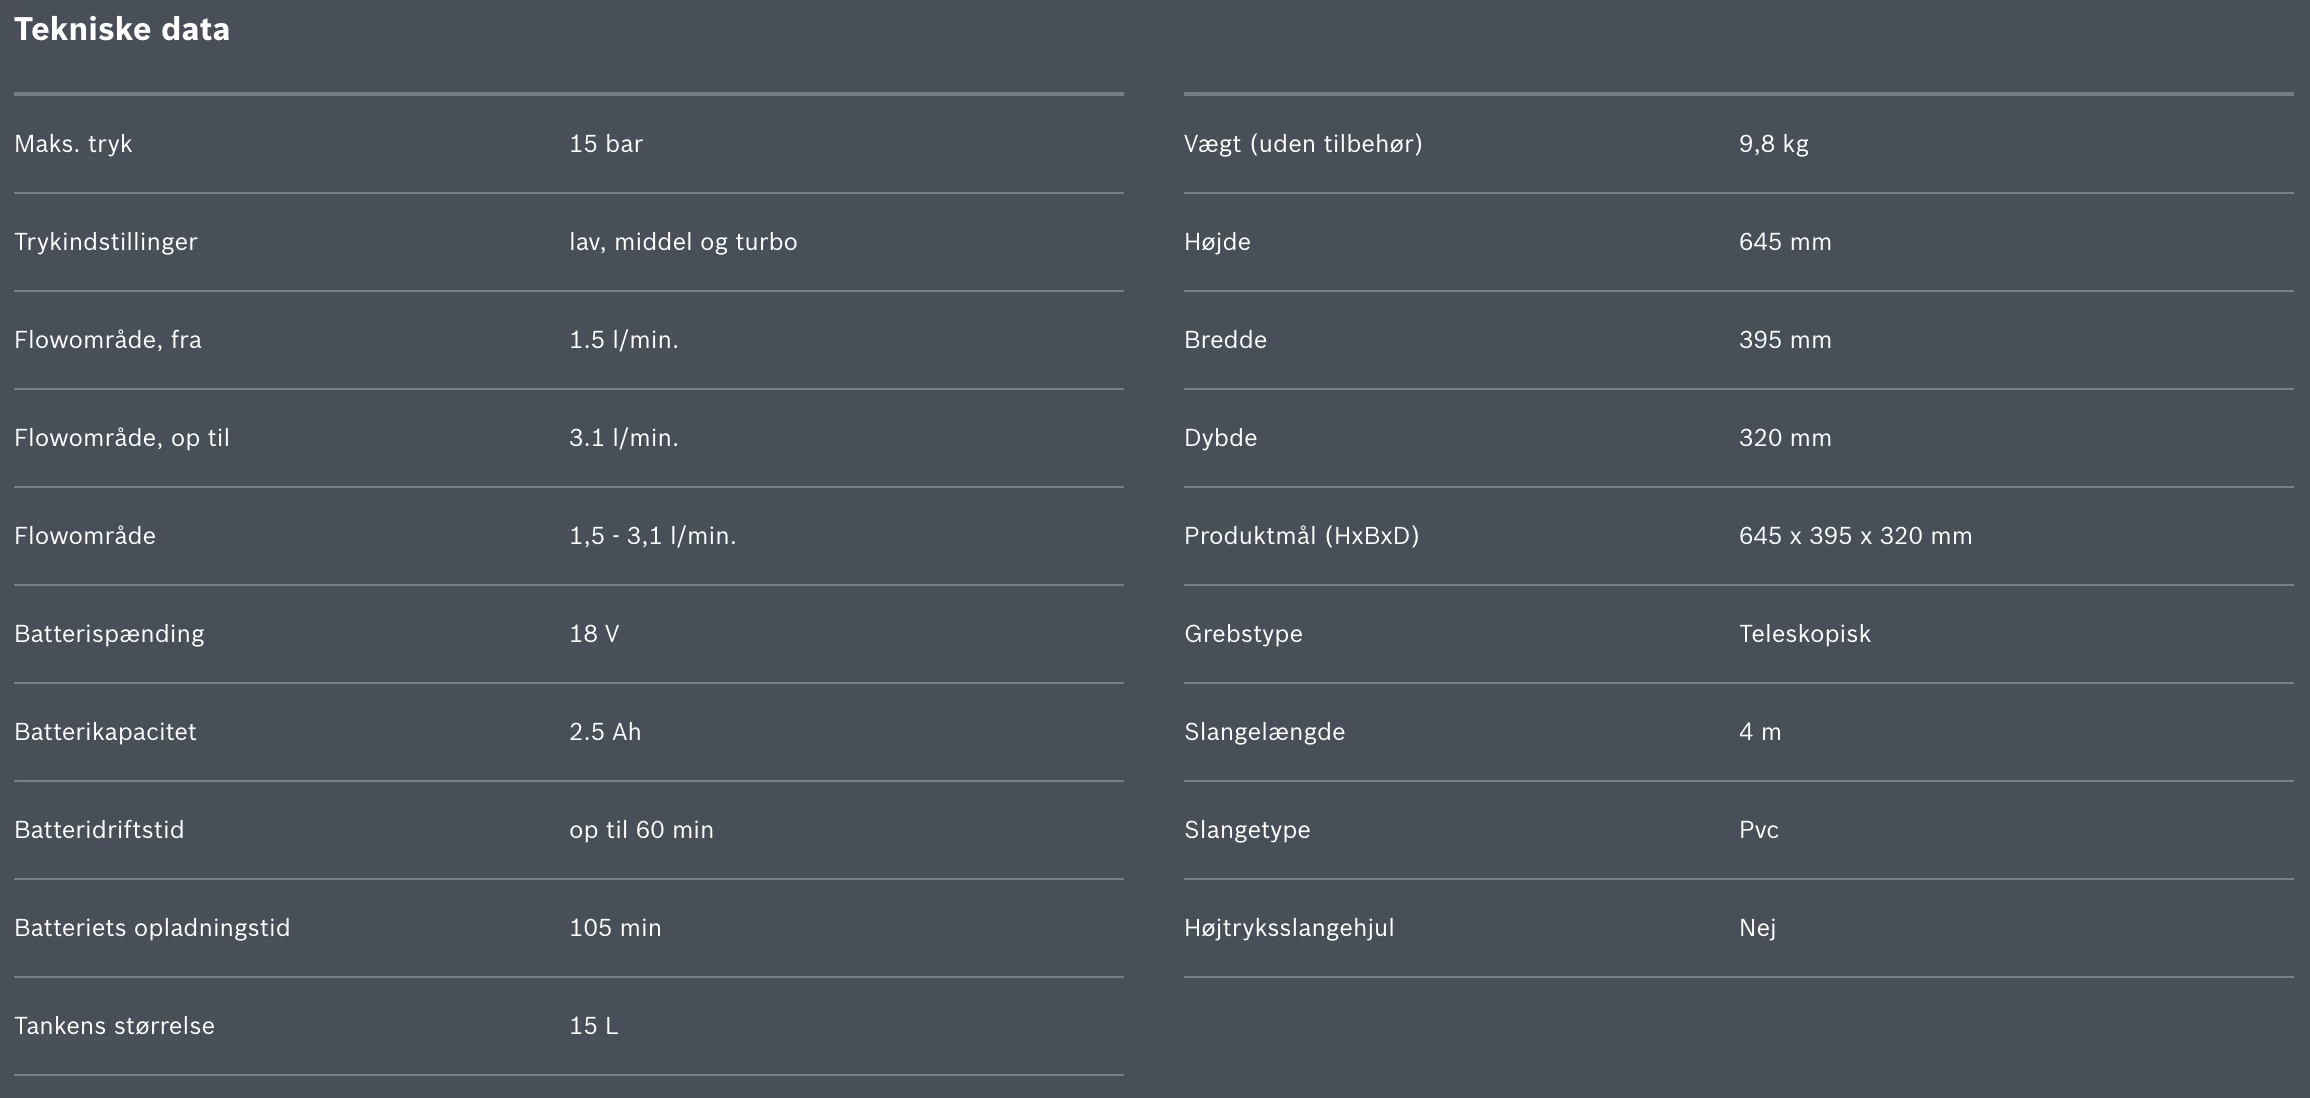Viewport: 2310px width, 1098px height.
Task: Click the "1,5 - 3,1 l/min." value
Action: [x=652, y=536]
